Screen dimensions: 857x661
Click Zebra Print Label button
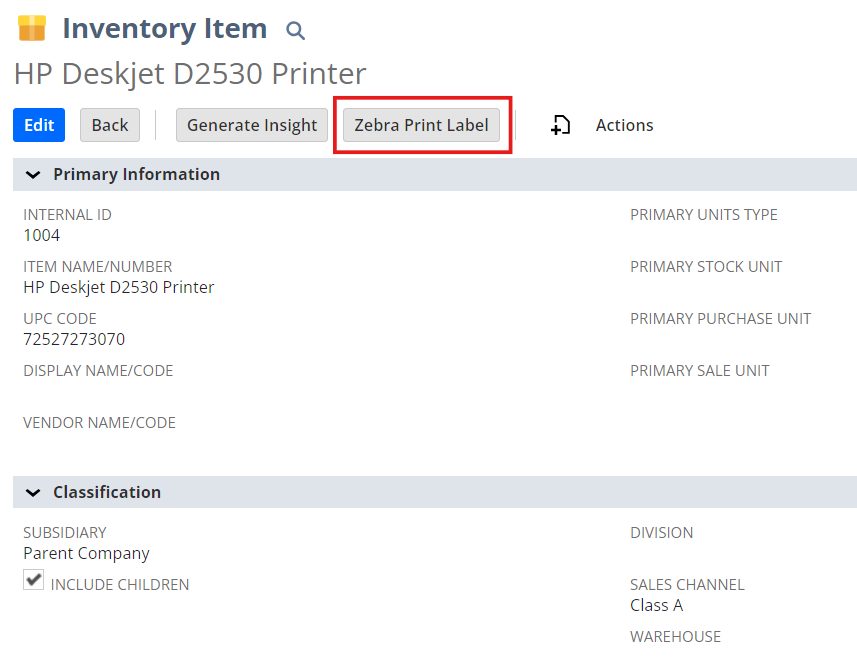pyautogui.click(x=421, y=125)
